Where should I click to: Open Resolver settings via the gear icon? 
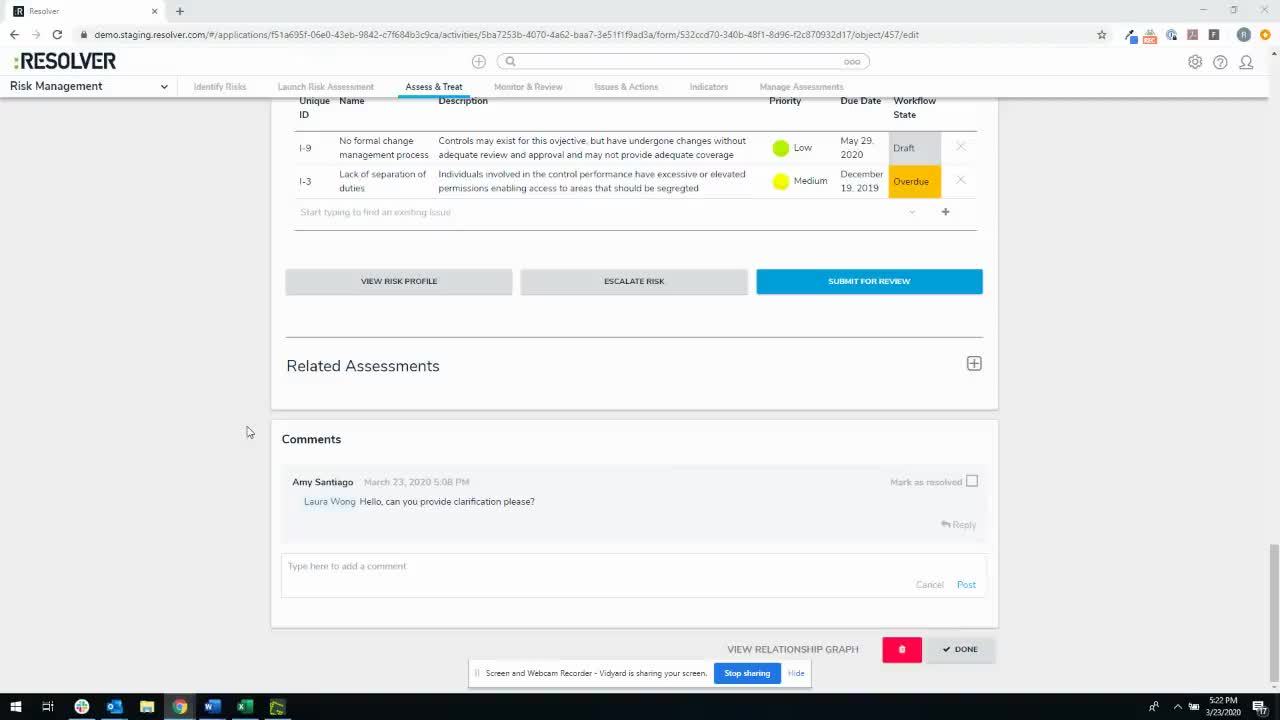pyautogui.click(x=1194, y=61)
